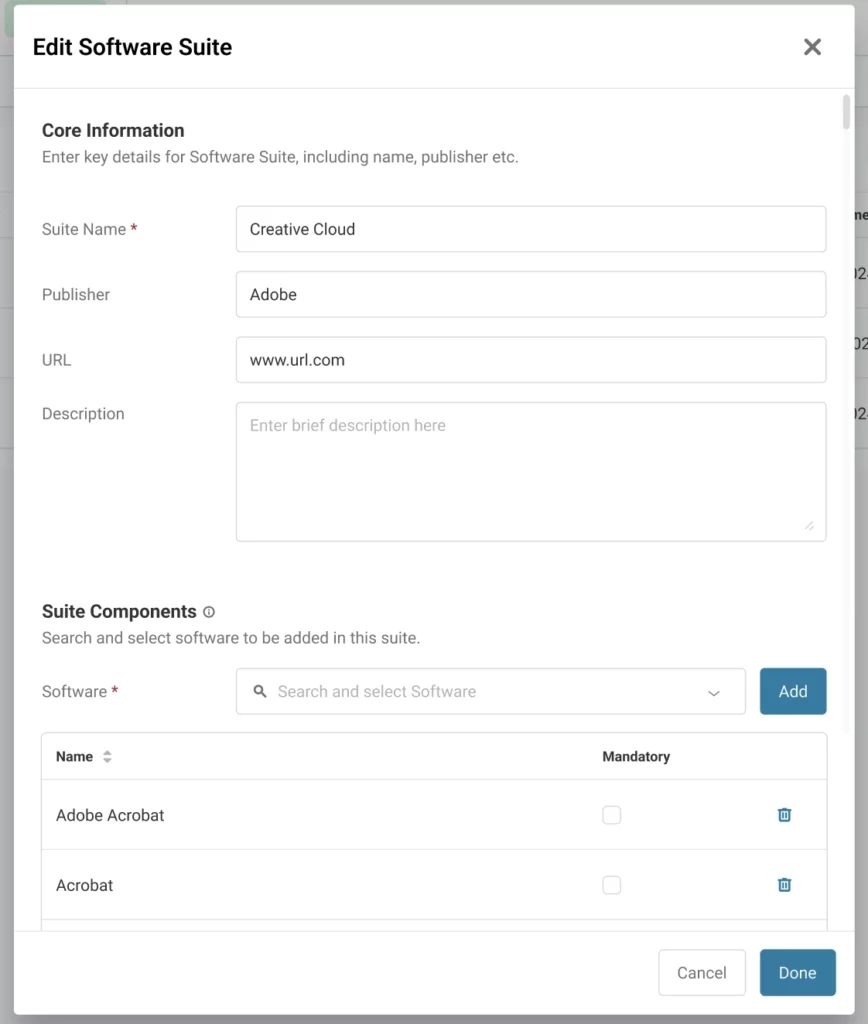
Task: Select the Acrobat row name
Action: 84,885
